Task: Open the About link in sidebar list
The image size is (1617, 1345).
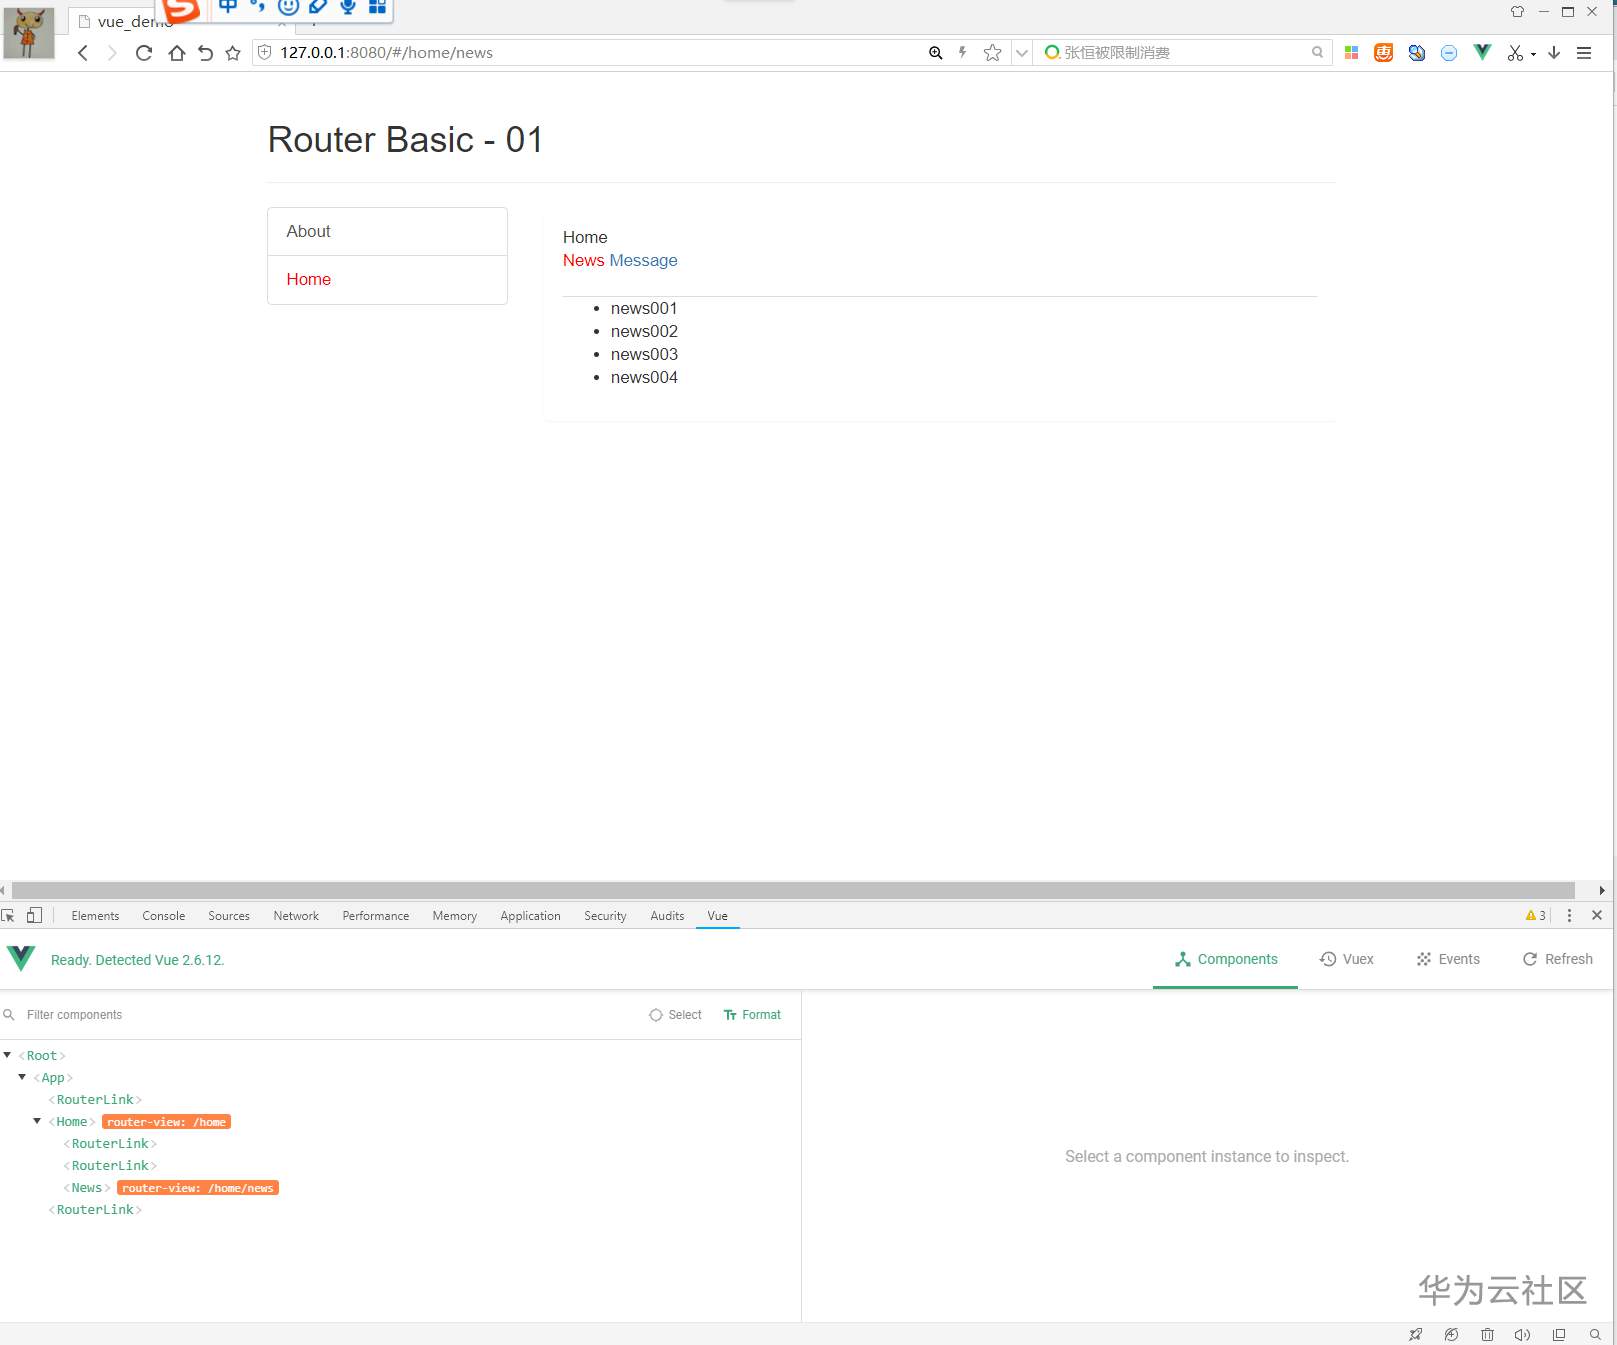Action: pyautogui.click(x=387, y=232)
